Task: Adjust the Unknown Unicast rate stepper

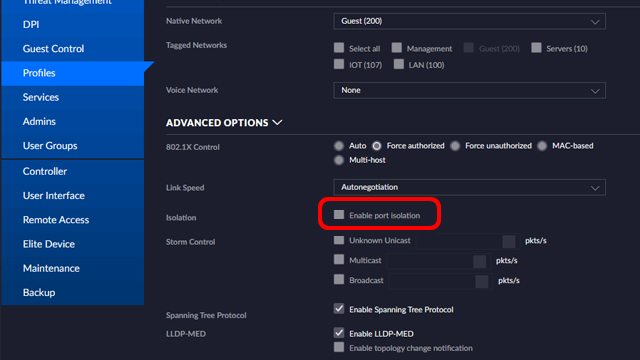Action: [509, 242]
